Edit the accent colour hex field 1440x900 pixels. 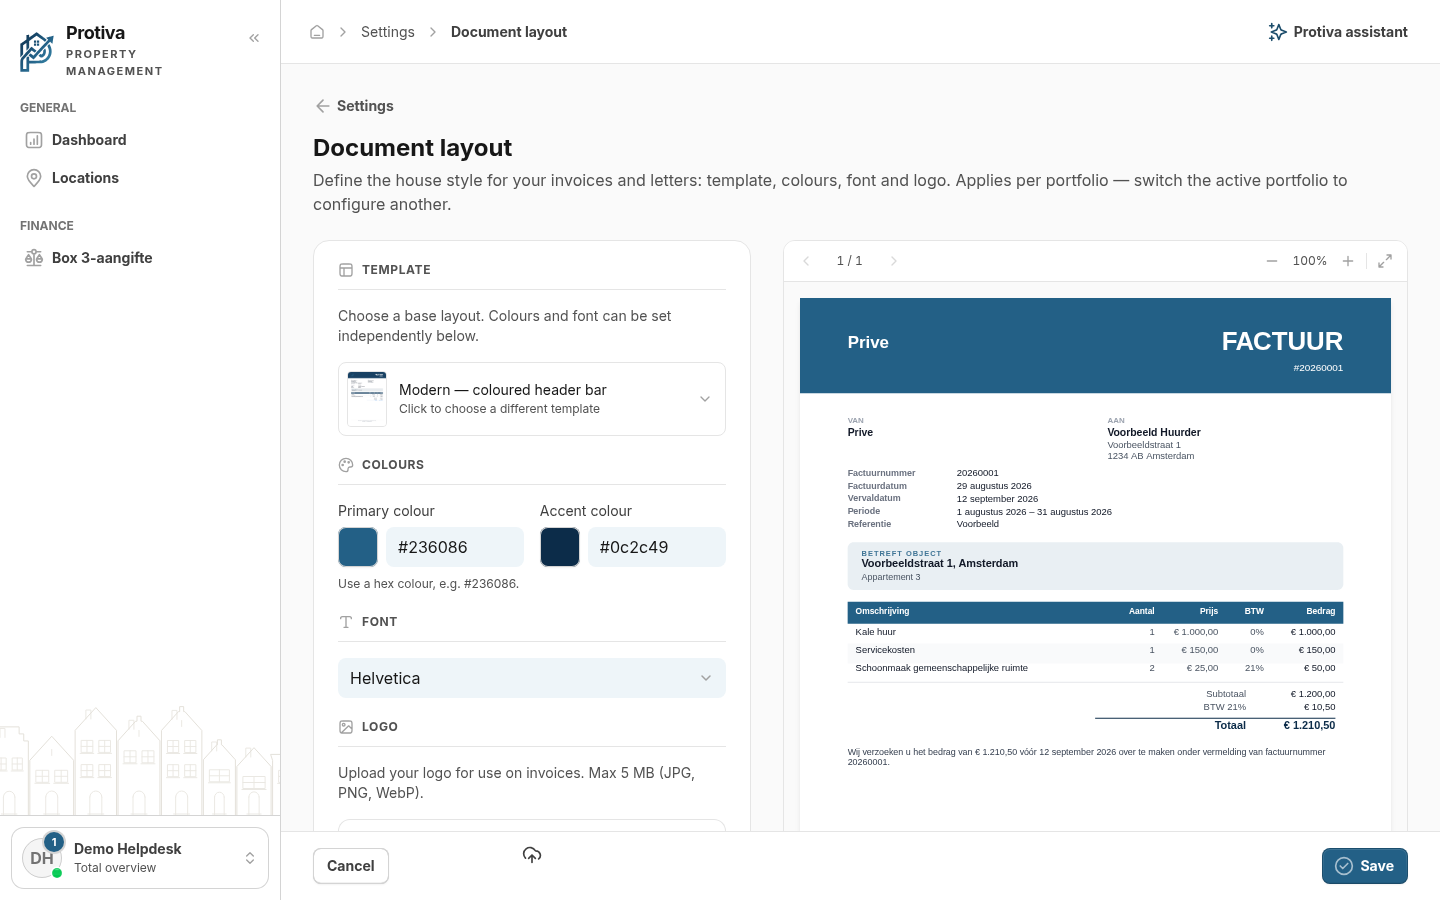[657, 547]
